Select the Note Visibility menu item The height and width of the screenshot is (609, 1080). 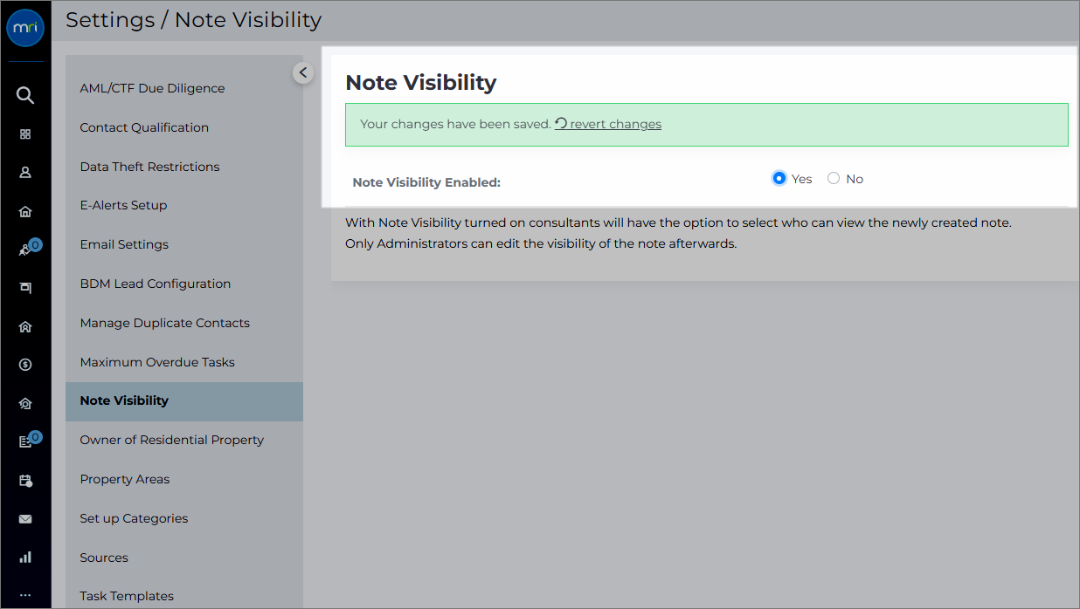(185, 401)
